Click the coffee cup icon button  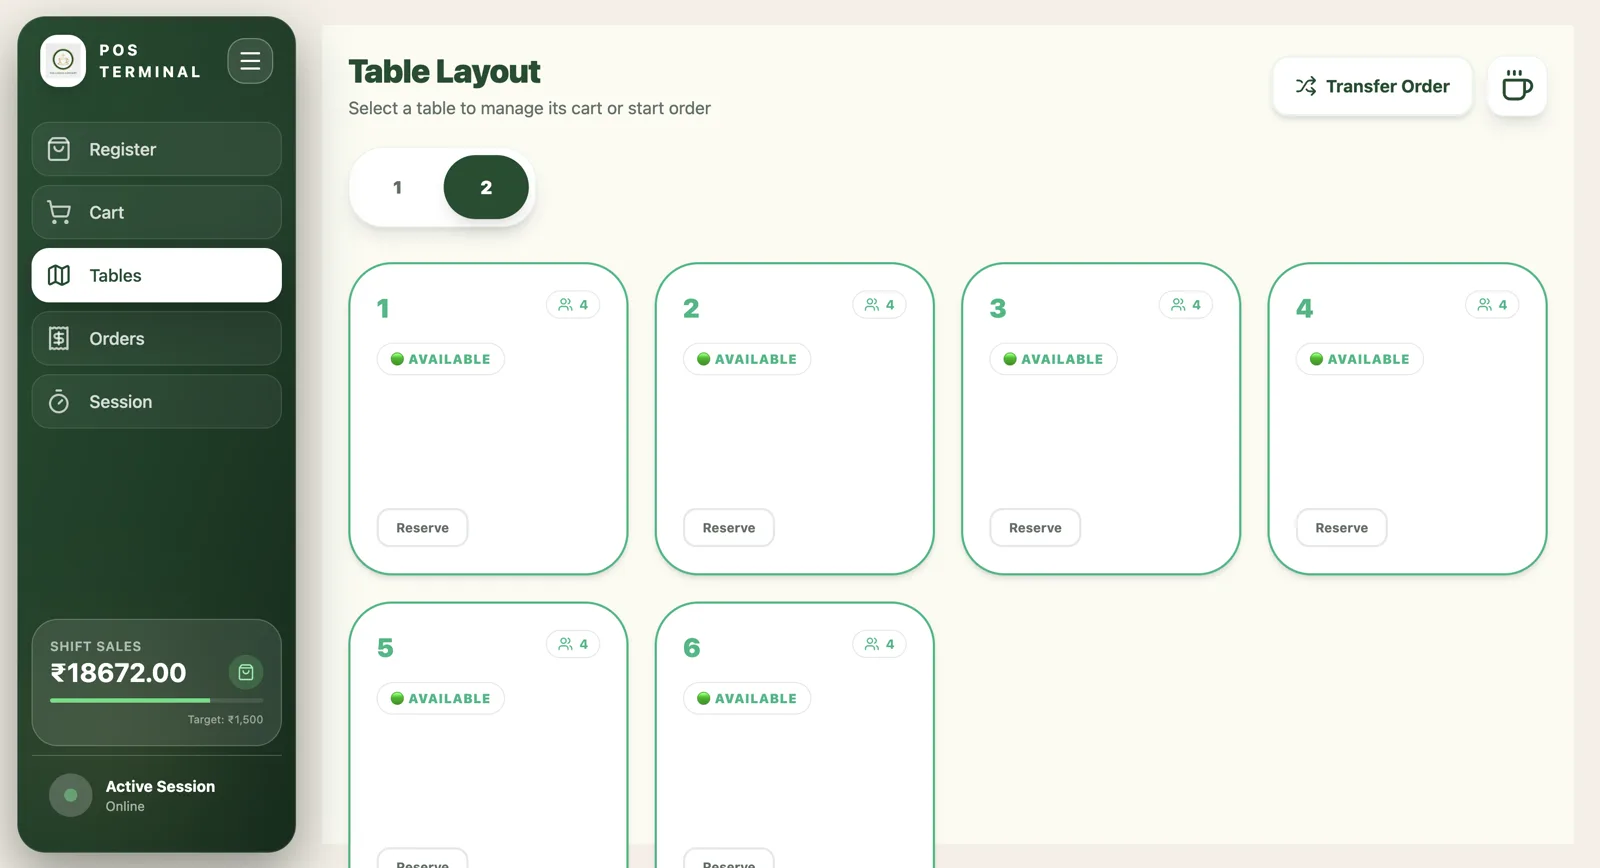[x=1517, y=86]
